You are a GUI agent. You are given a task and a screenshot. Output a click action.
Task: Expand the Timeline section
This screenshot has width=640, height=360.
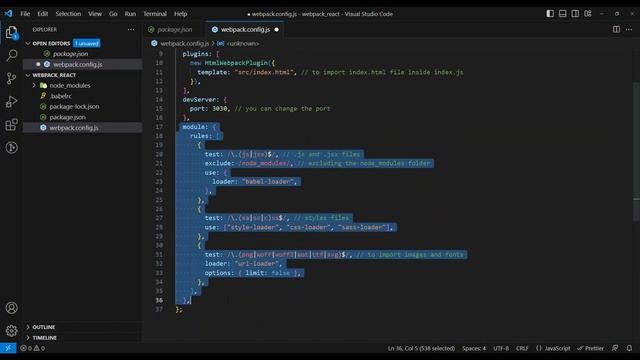(28, 338)
